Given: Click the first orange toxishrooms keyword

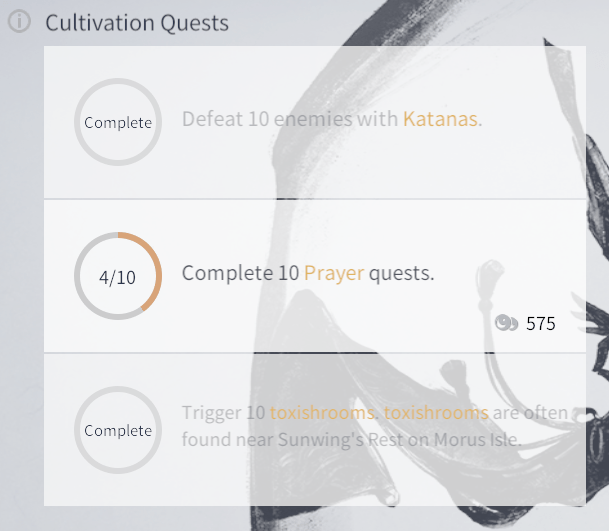Looking at the screenshot, I should point(322,413).
